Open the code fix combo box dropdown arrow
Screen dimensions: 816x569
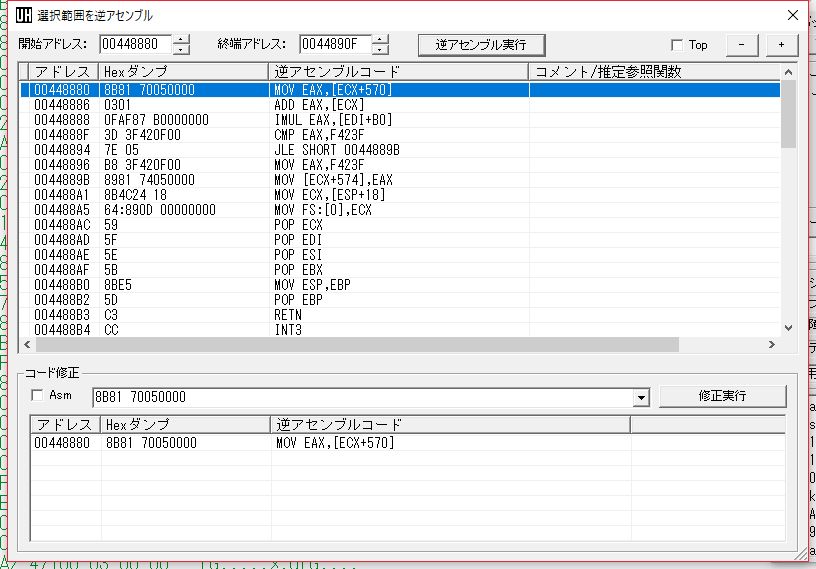pyautogui.click(x=642, y=398)
